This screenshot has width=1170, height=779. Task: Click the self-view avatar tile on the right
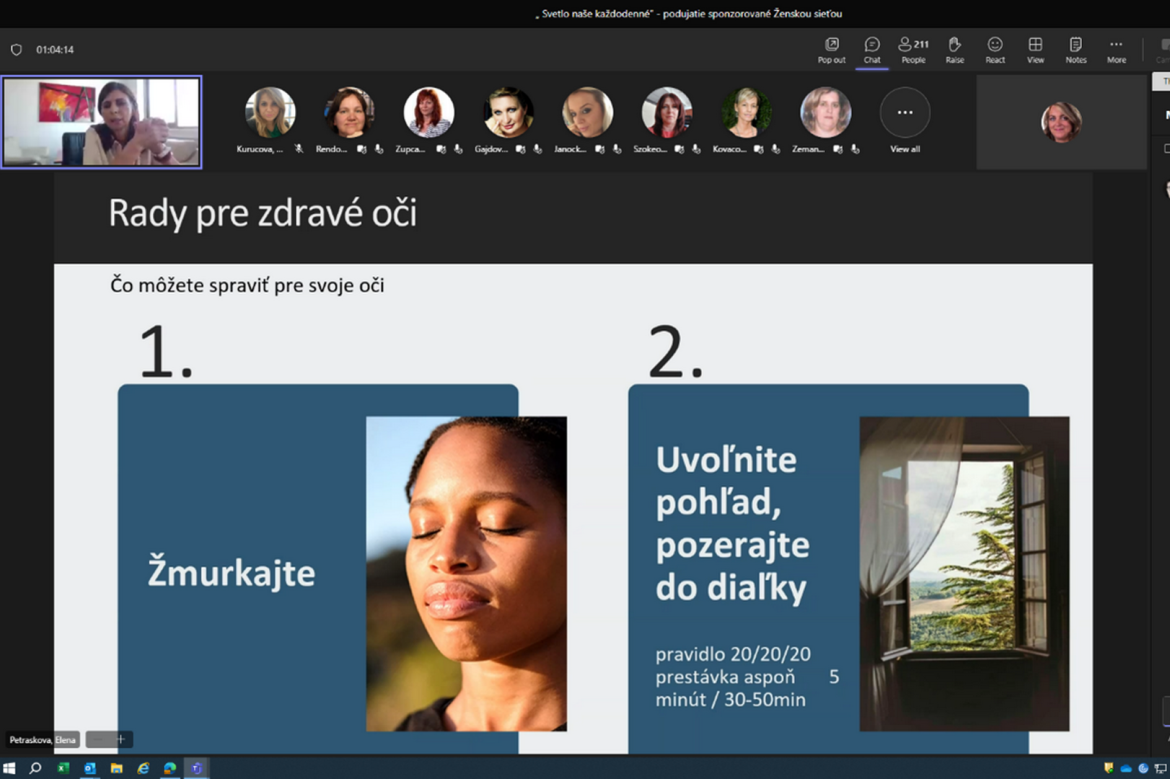click(x=1061, y=122)
